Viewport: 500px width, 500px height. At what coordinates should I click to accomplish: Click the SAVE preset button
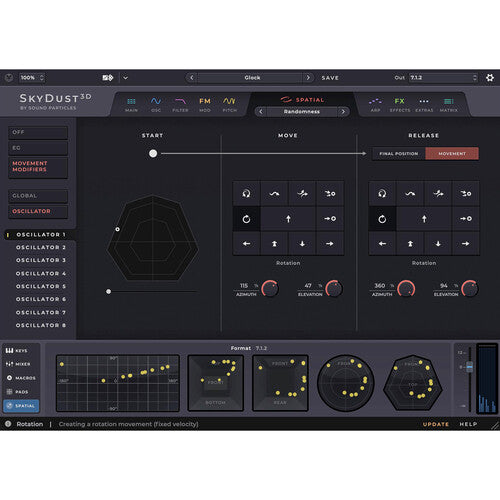tap(330, 78)
